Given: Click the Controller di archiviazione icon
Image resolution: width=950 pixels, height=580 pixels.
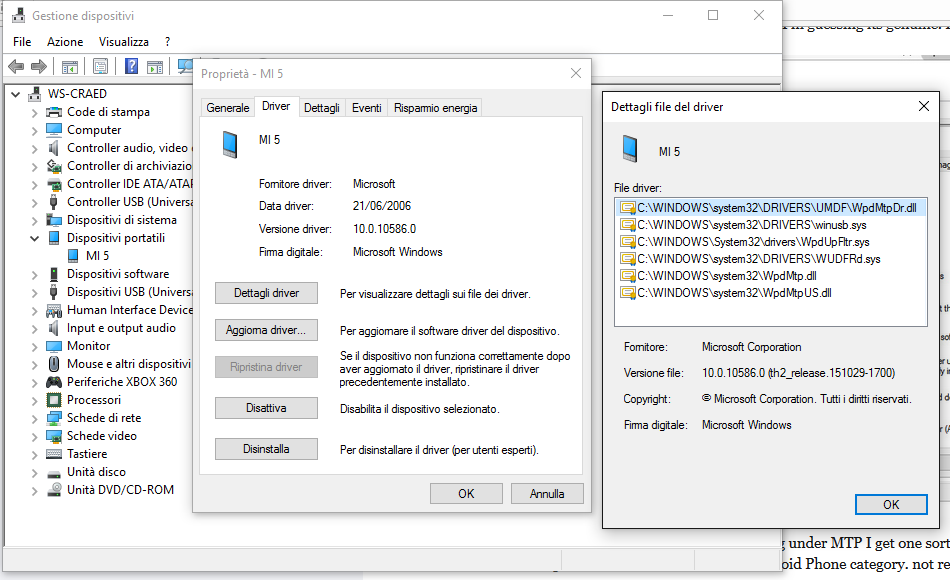Looking at the screenshot, I should point(54,166).
